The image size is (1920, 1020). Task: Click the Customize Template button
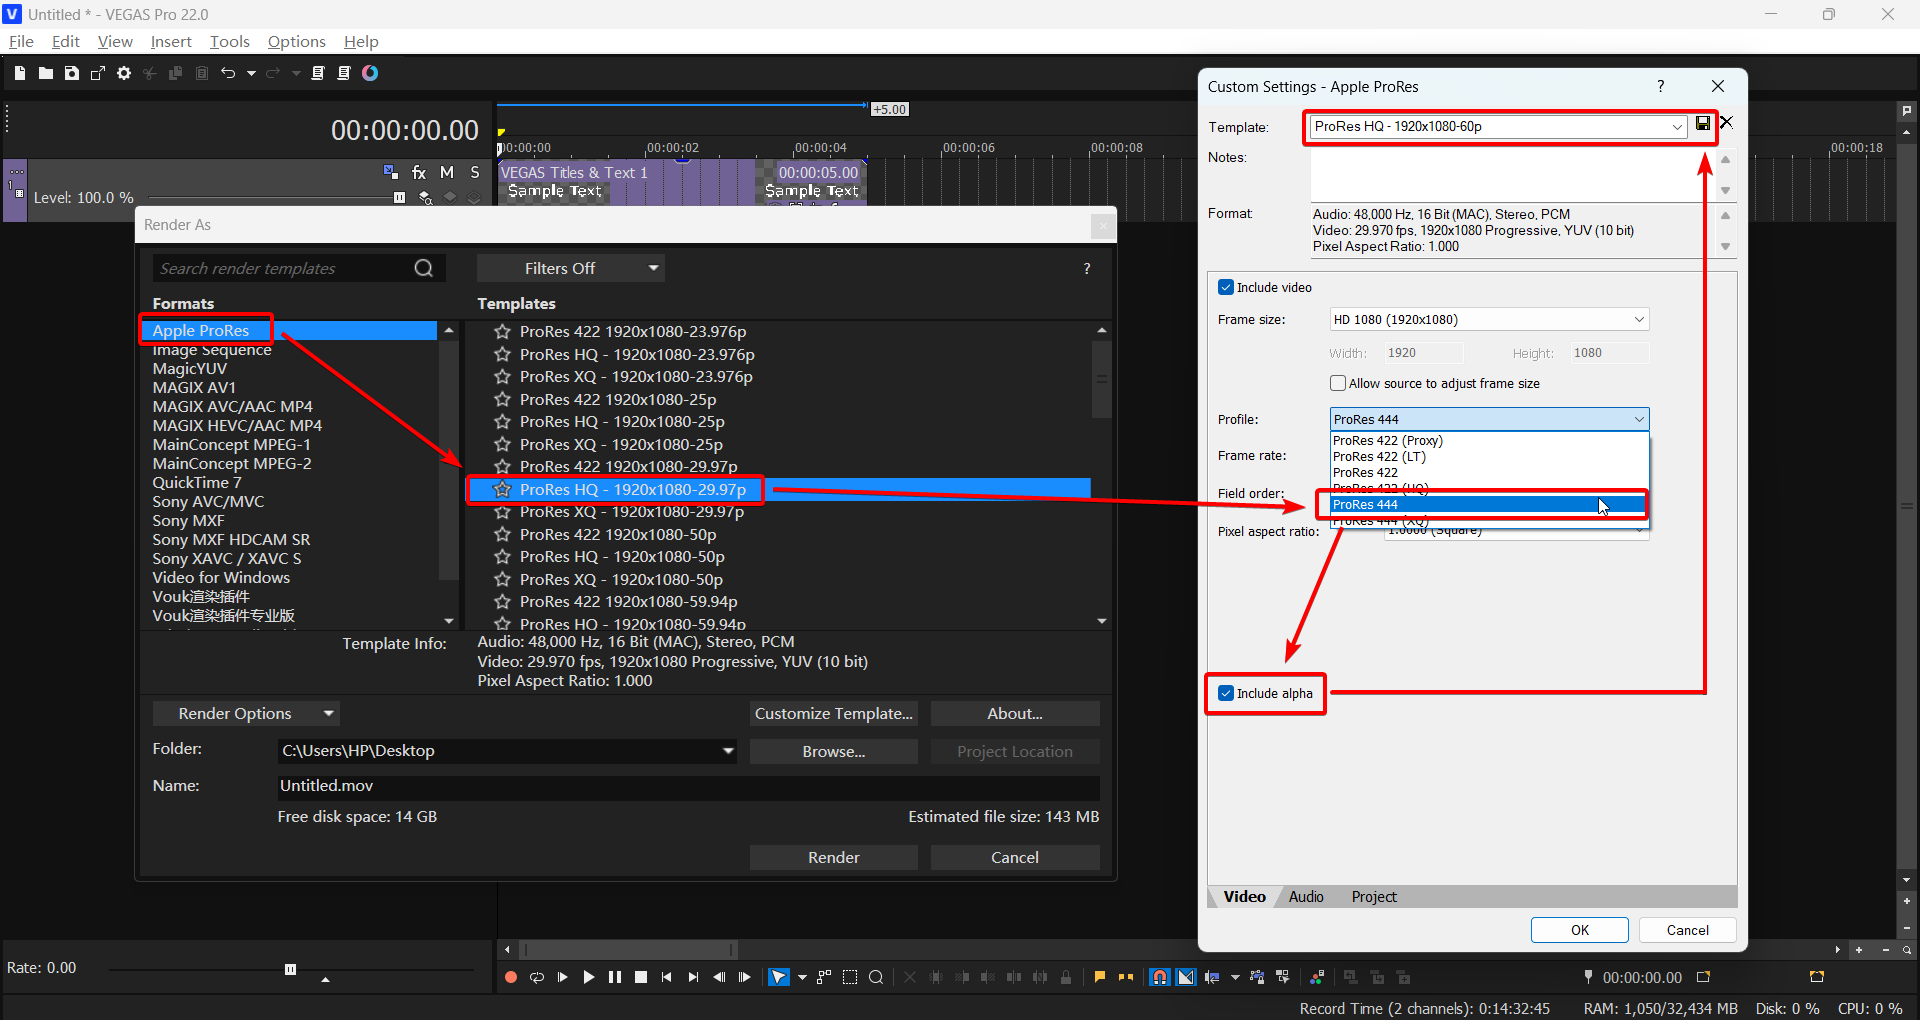[834, 713]
